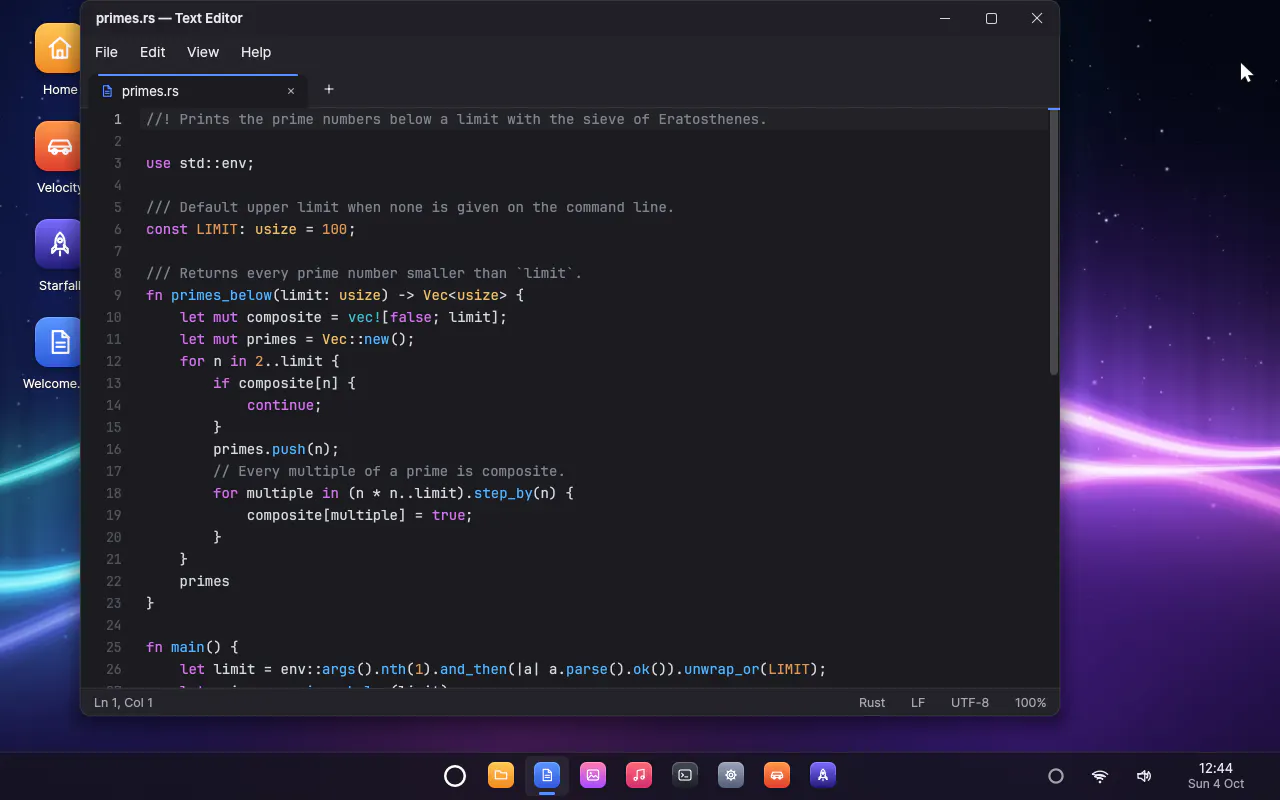Click the 'fn main() {' line
The image size is (1280, 800).
[x=192, y=647]
